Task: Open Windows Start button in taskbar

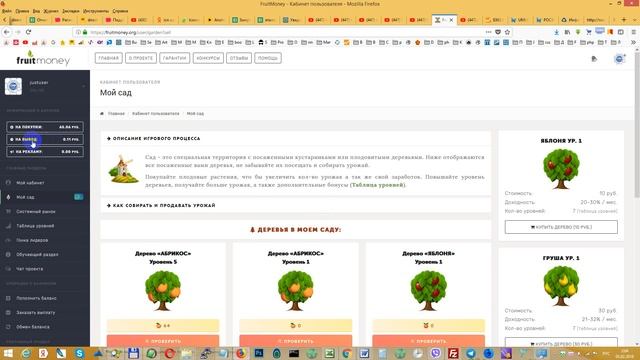Action: pos(8,353)
